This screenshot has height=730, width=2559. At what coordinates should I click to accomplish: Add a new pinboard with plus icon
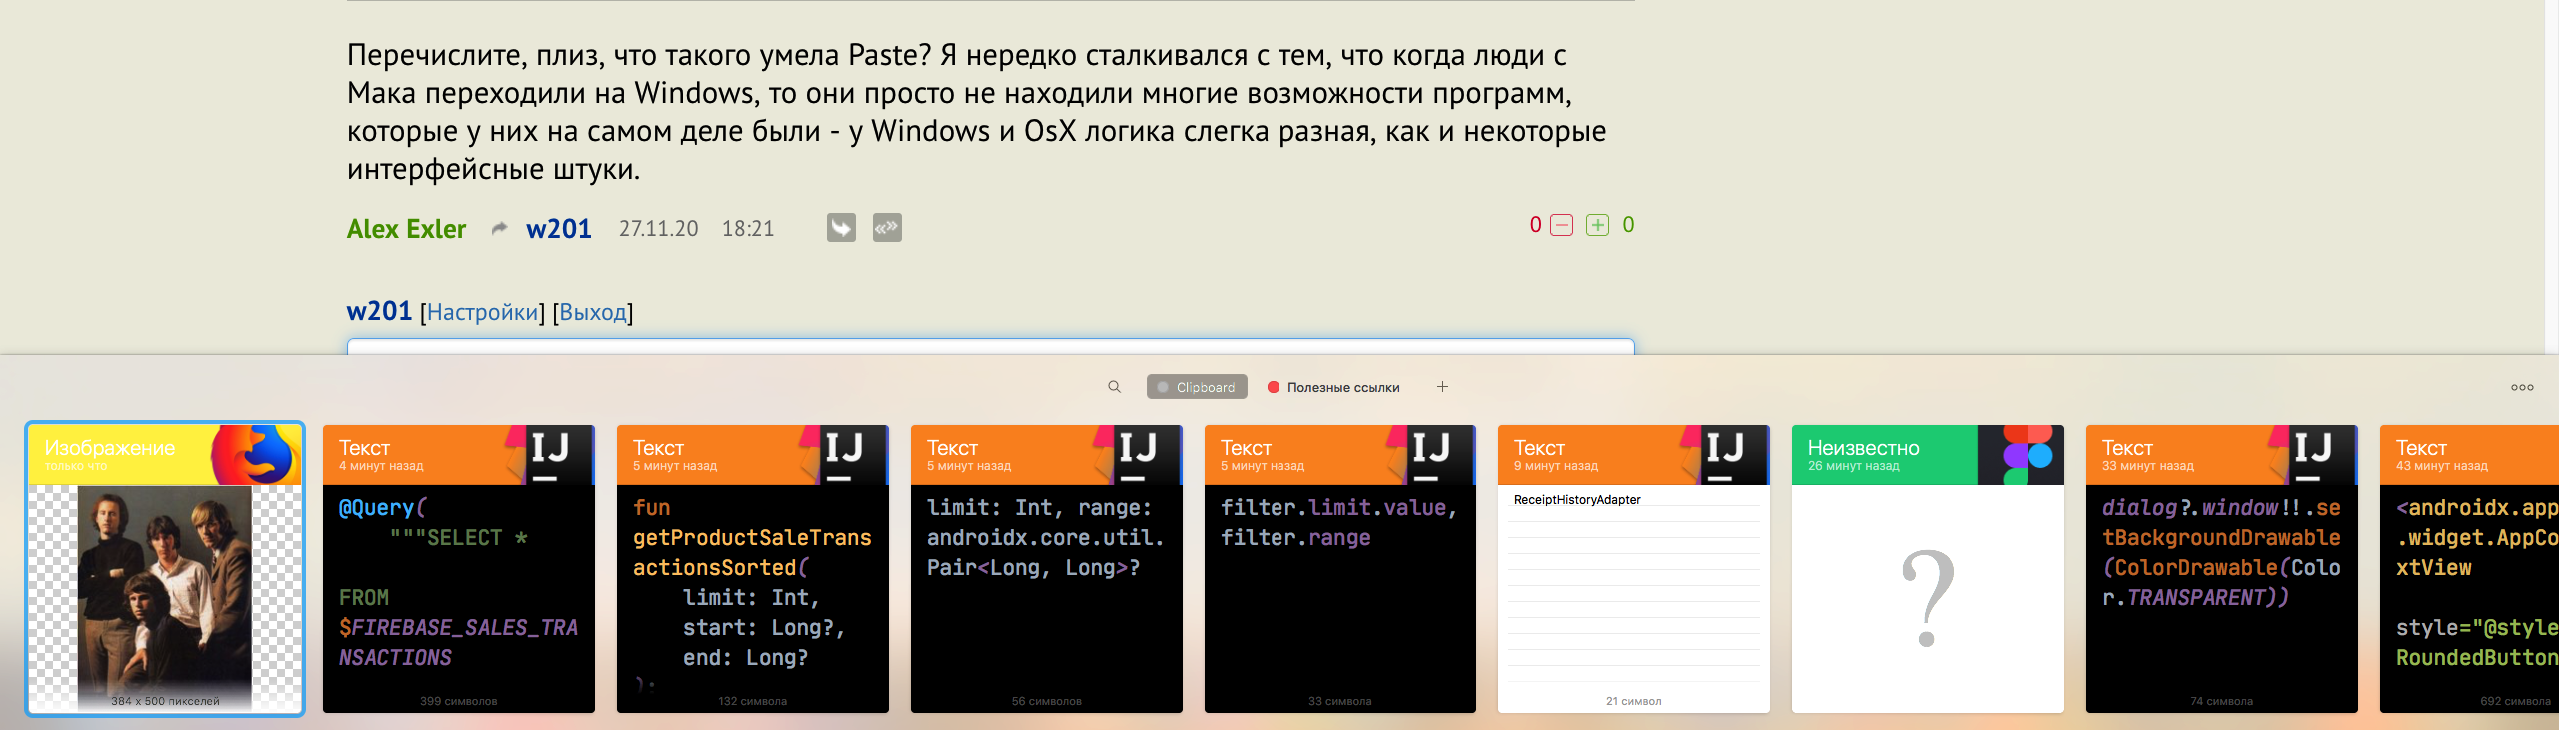(x=1442, y=387)
